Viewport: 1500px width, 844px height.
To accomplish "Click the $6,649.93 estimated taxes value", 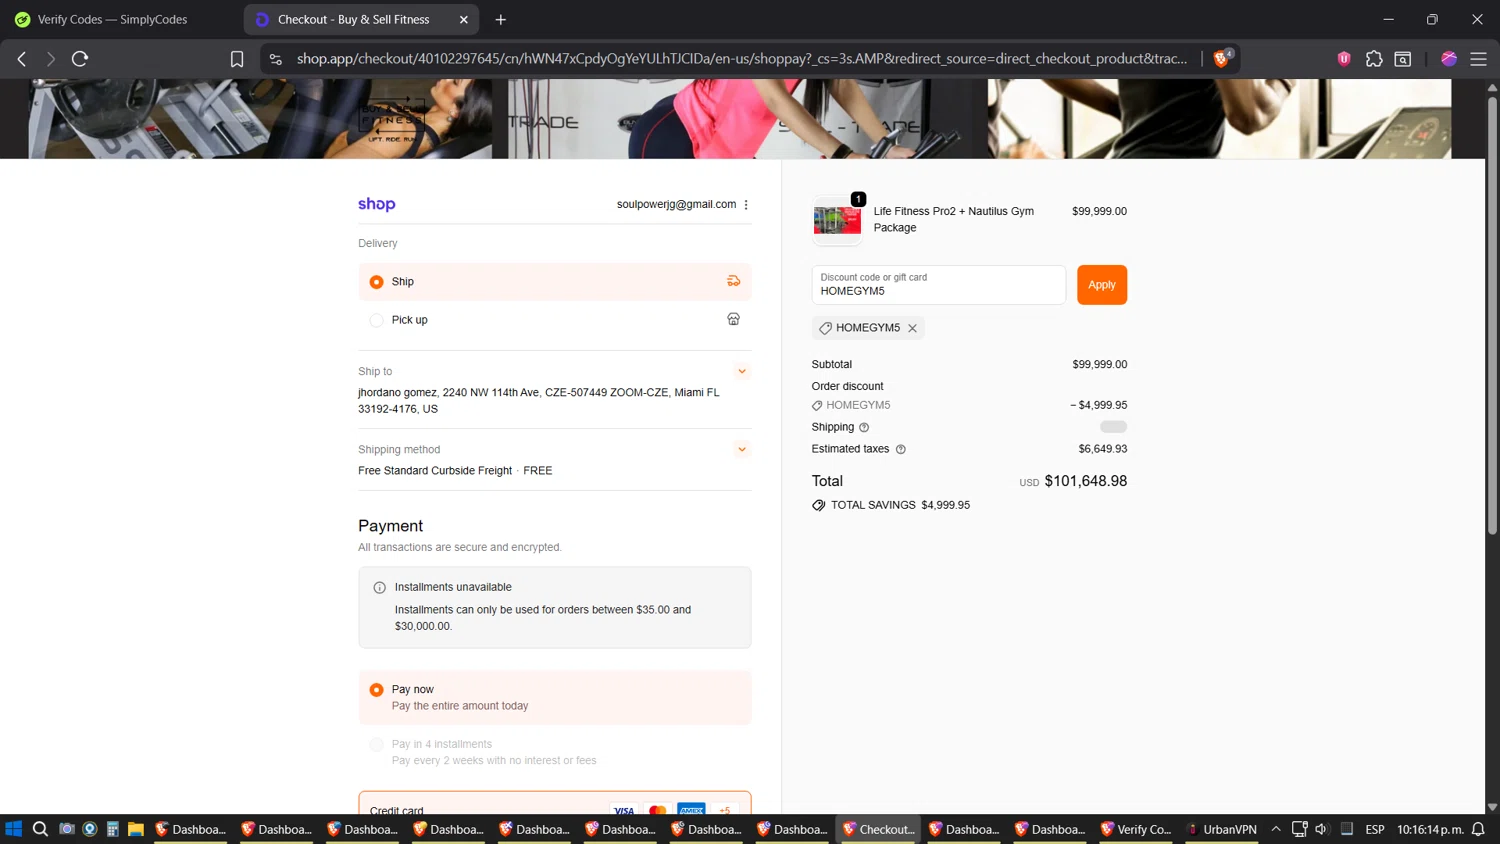I will coord(1103,449).
